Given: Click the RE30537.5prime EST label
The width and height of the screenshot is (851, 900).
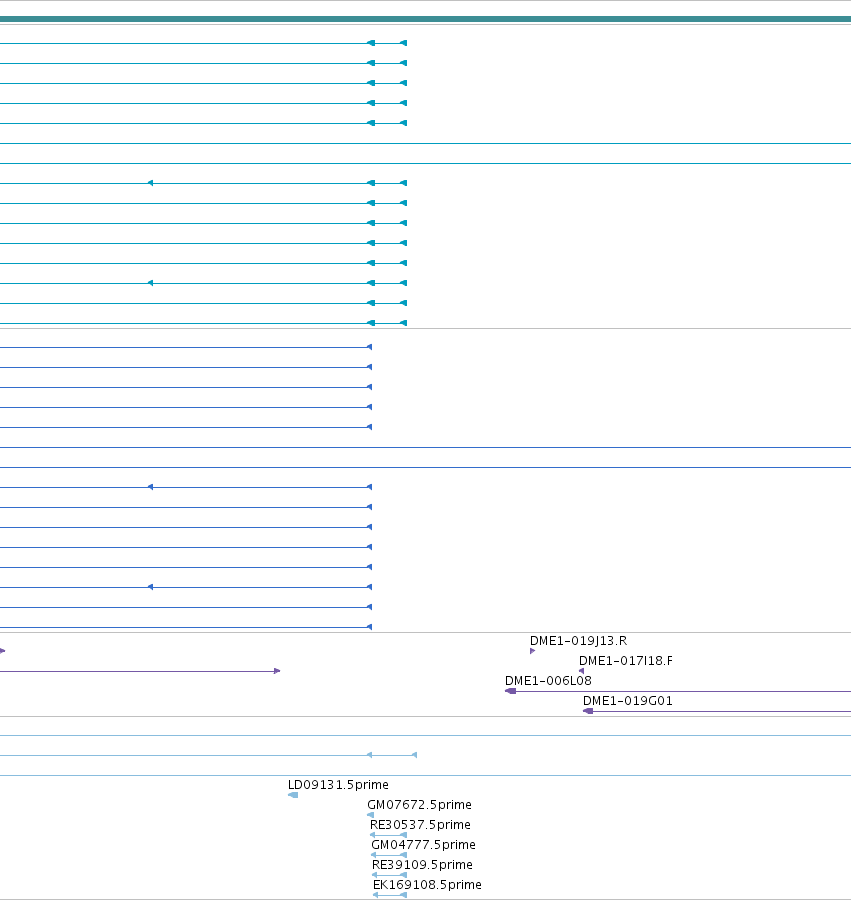Looking at the screenshot, I should pos(420,825).
